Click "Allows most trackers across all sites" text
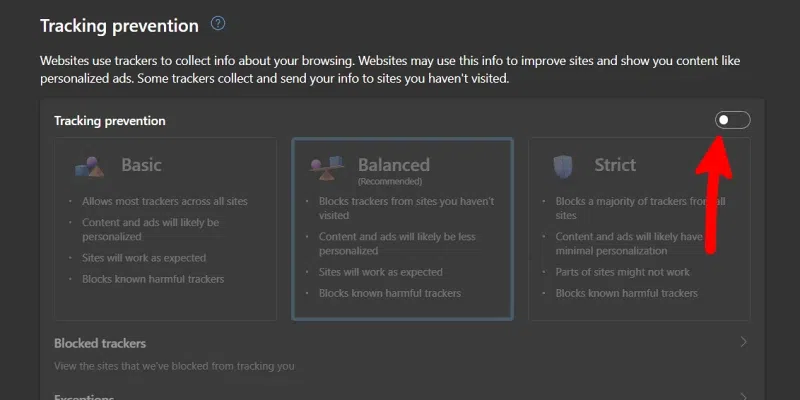 [165, 201]
